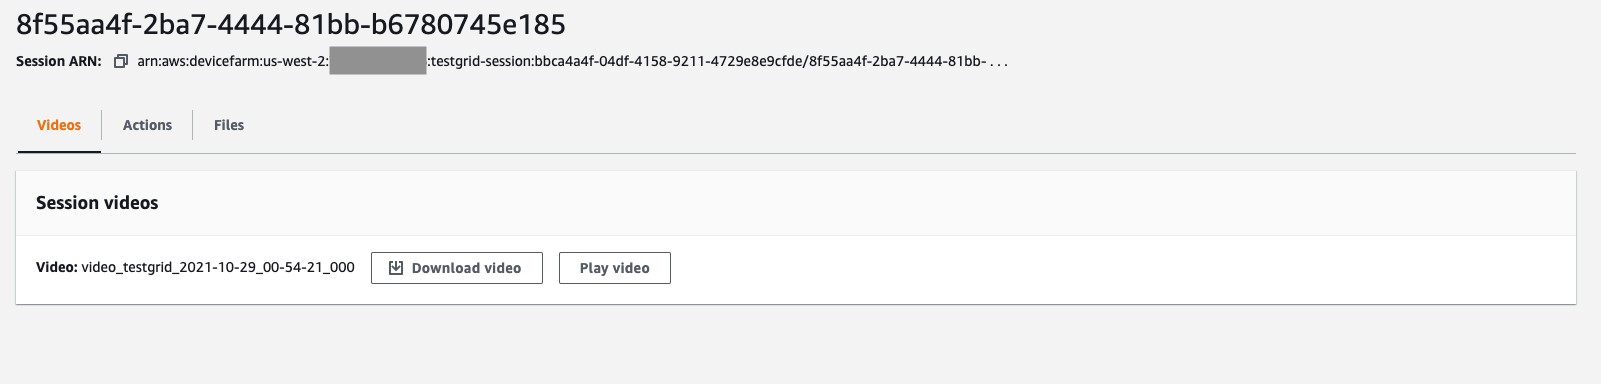Click the empty area right of Play video
The height and width of the screenshot is (384, 1601).
pyautogui.click(x=1120, y=268)
